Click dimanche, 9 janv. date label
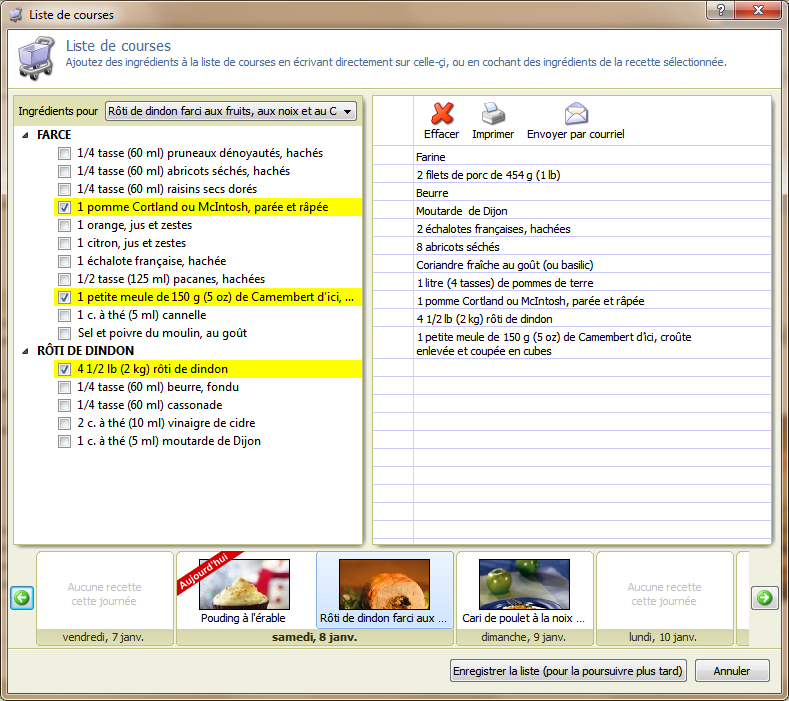Viewport: 789px width, 701px height. click(x=523, y=638)
